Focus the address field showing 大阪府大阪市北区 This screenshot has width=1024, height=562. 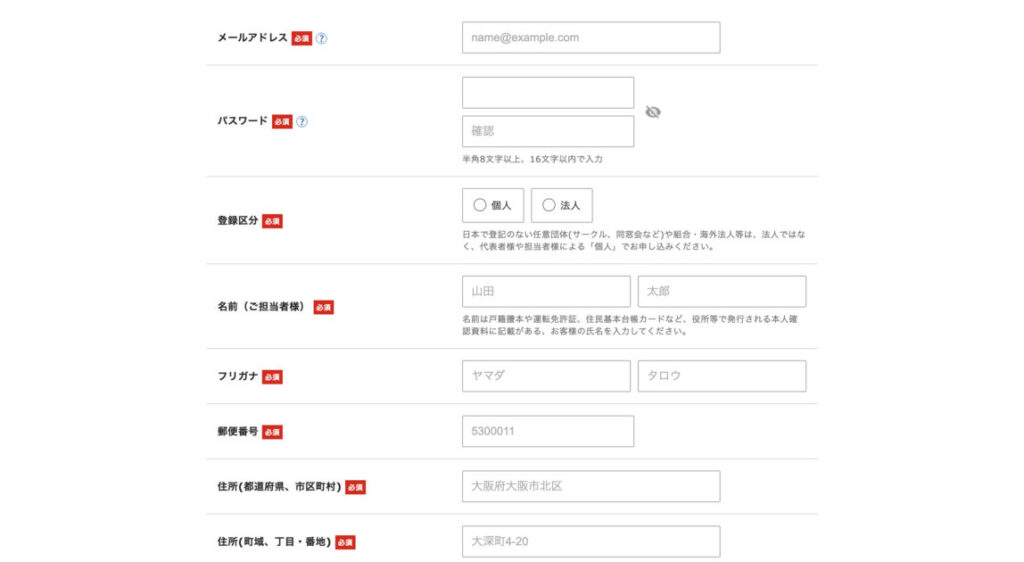pyautogui.click(x=590, y=486)
